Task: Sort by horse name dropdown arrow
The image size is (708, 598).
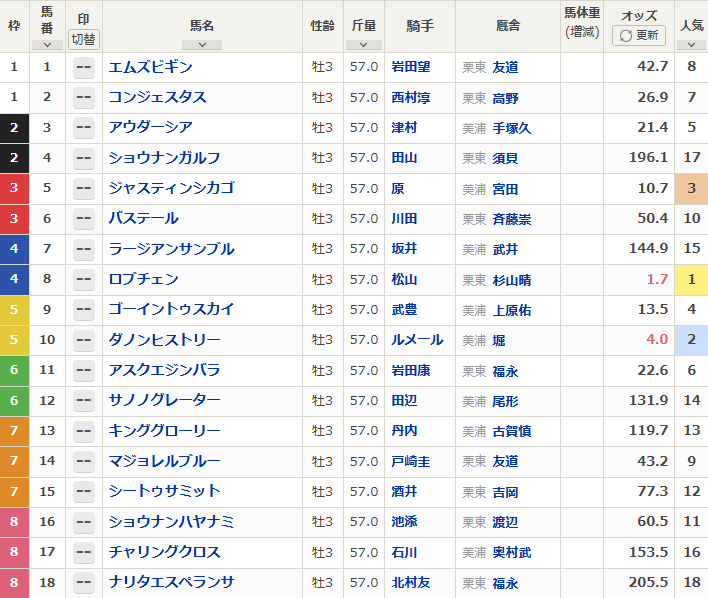Action: (202, 45)
